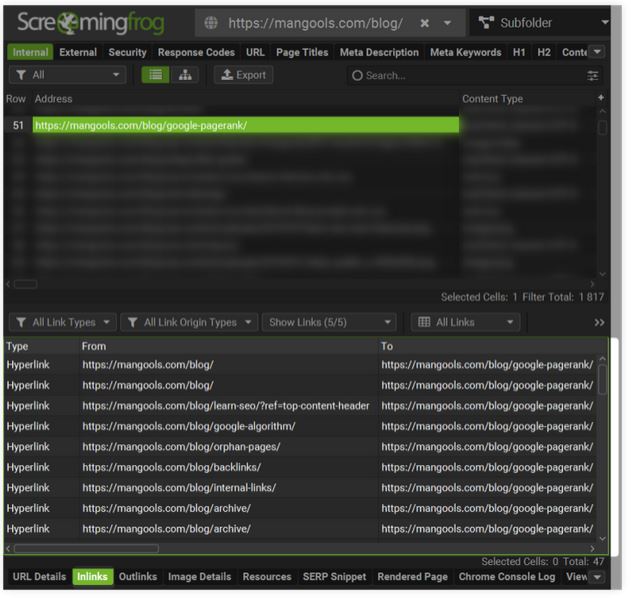
Task: Open the Image Details tab
Action: point(200,577)
